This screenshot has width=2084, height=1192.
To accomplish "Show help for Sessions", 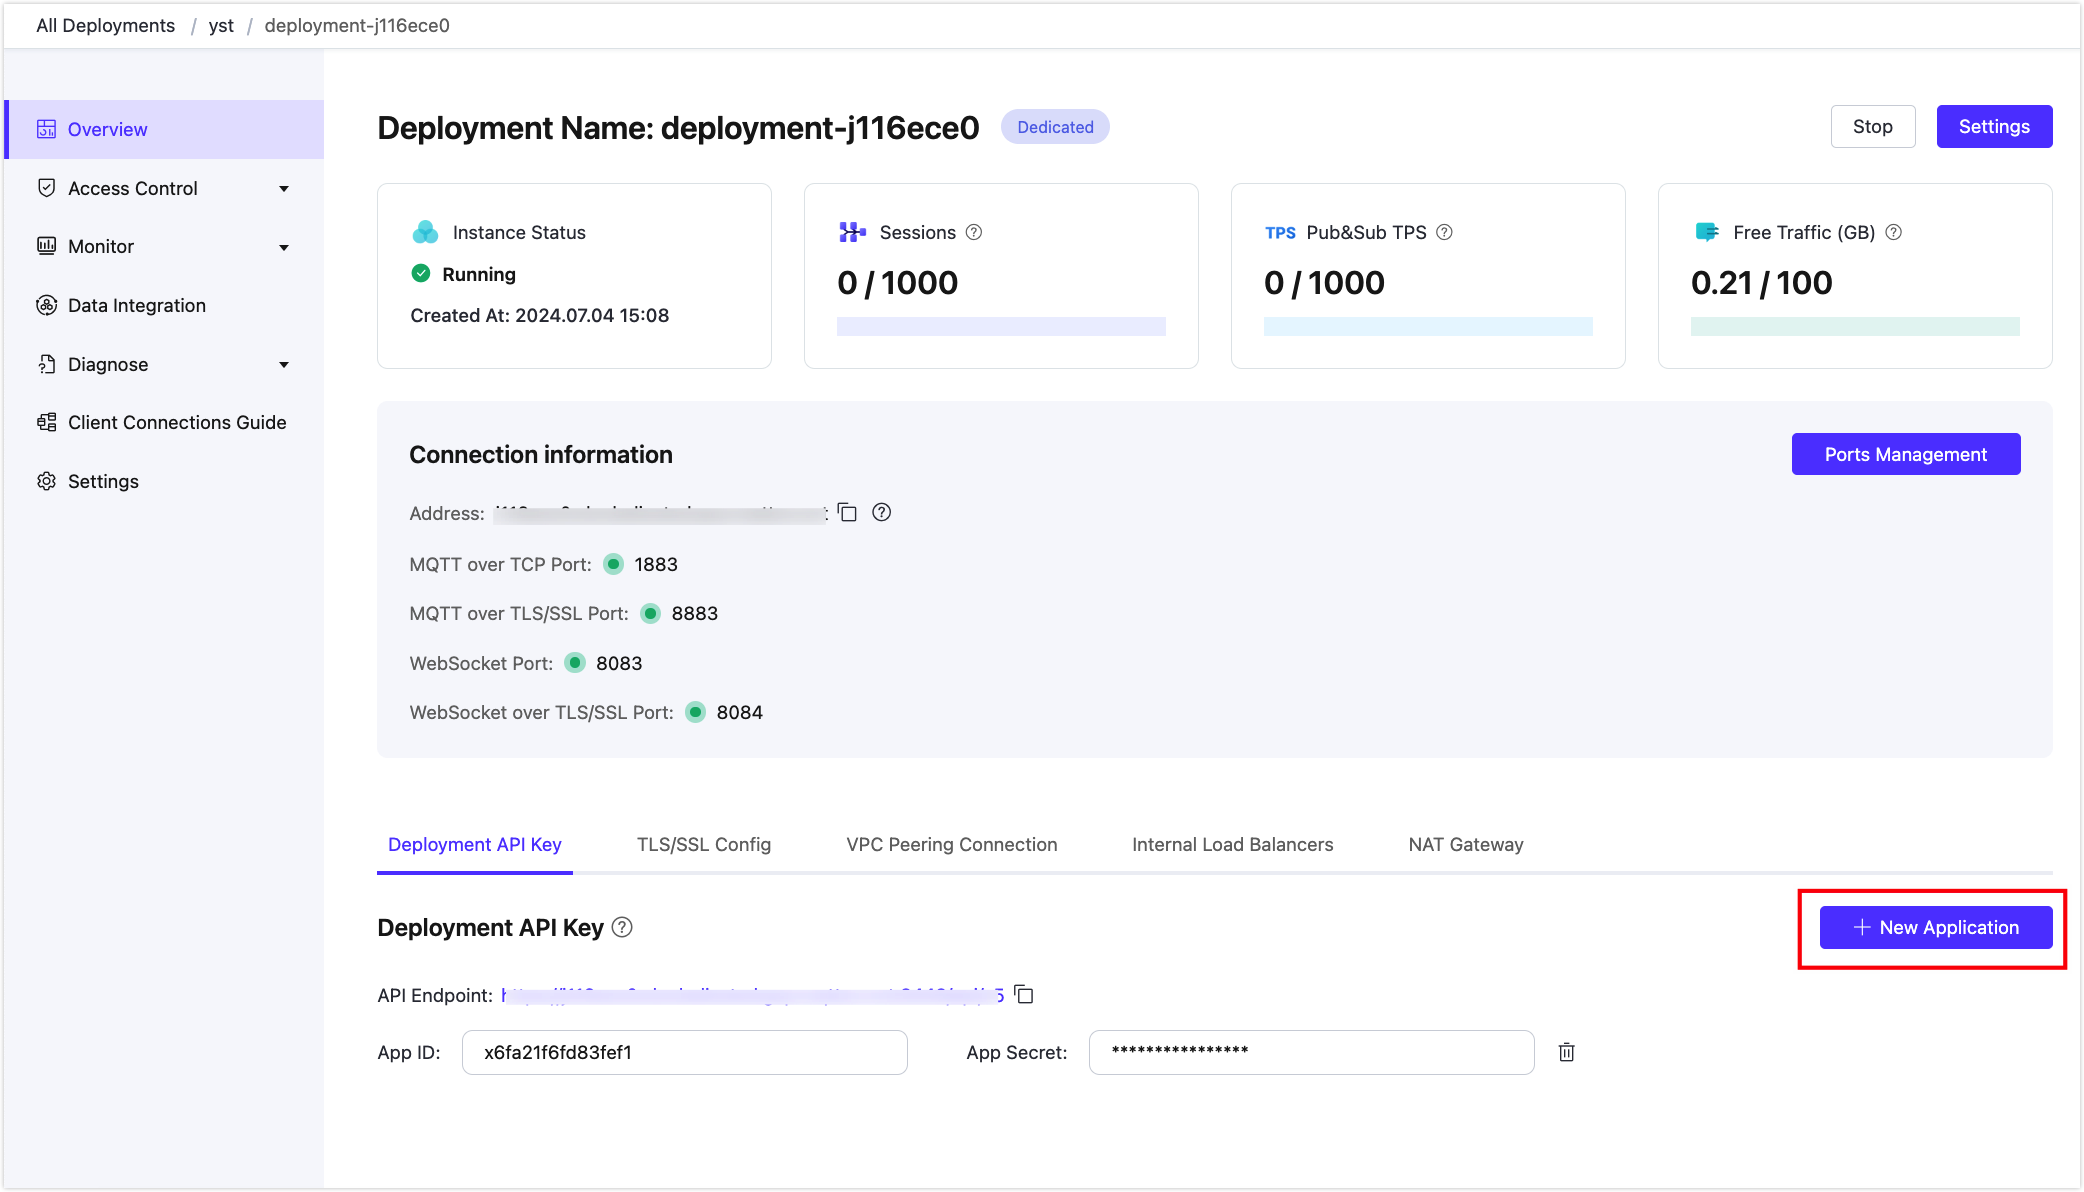I will 974,232.
